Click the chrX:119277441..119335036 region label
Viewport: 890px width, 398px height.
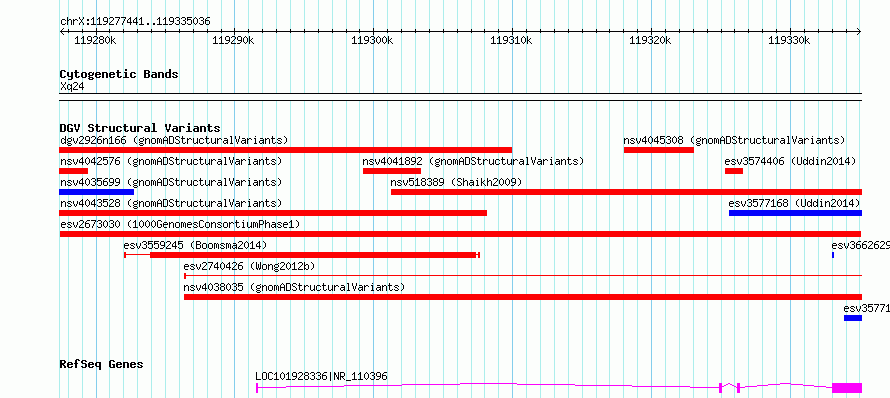[135, 22]
